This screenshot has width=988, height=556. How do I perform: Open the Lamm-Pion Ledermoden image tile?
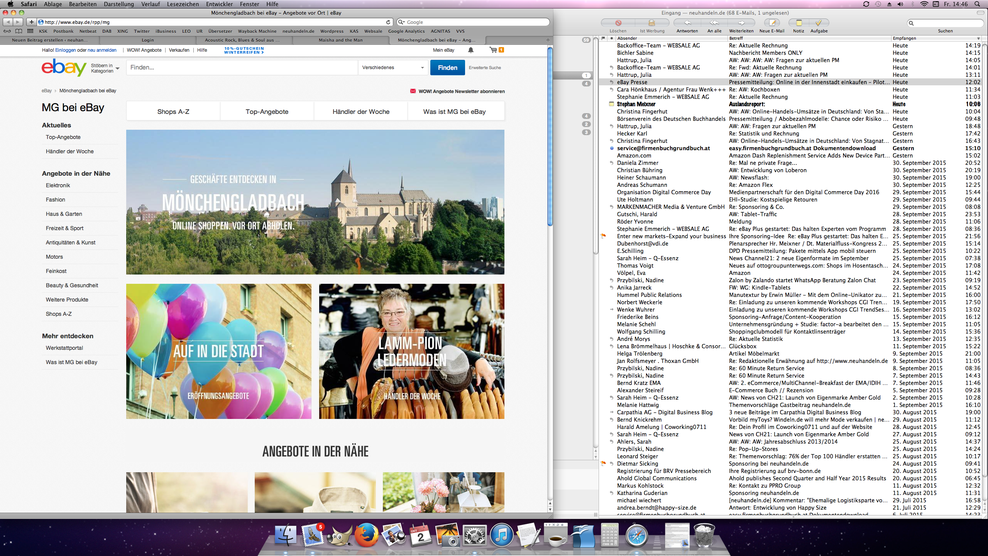click(x=411, y=351)
